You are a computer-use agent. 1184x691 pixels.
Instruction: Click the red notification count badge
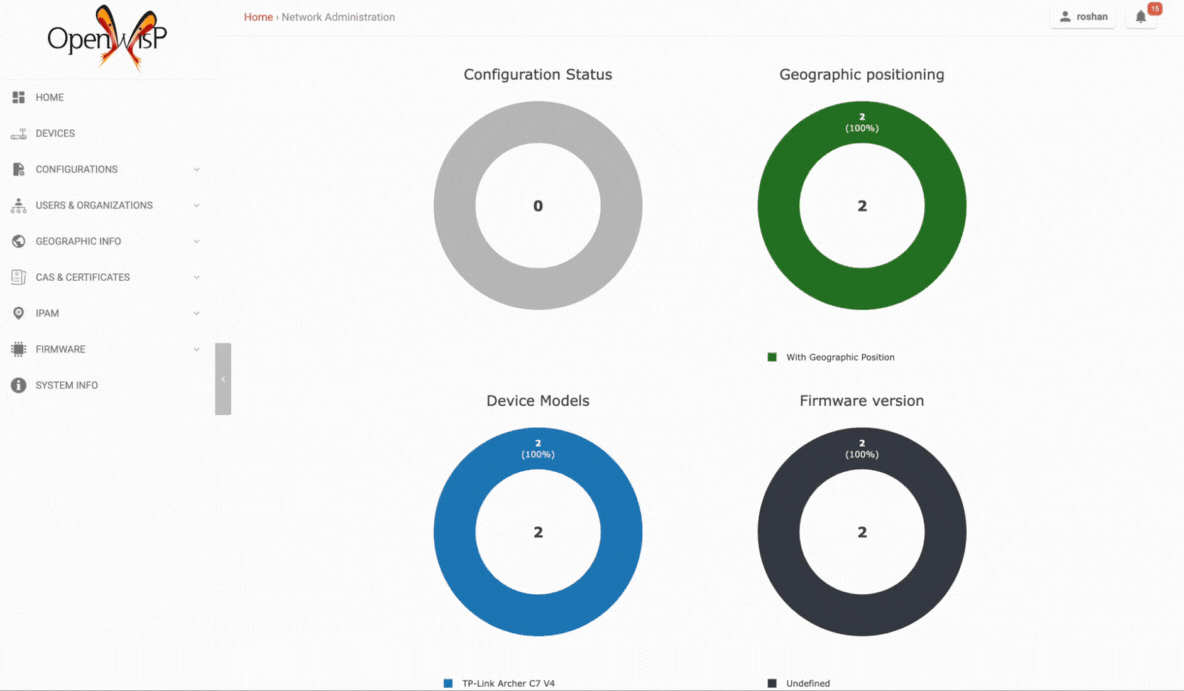[1155, 9]
